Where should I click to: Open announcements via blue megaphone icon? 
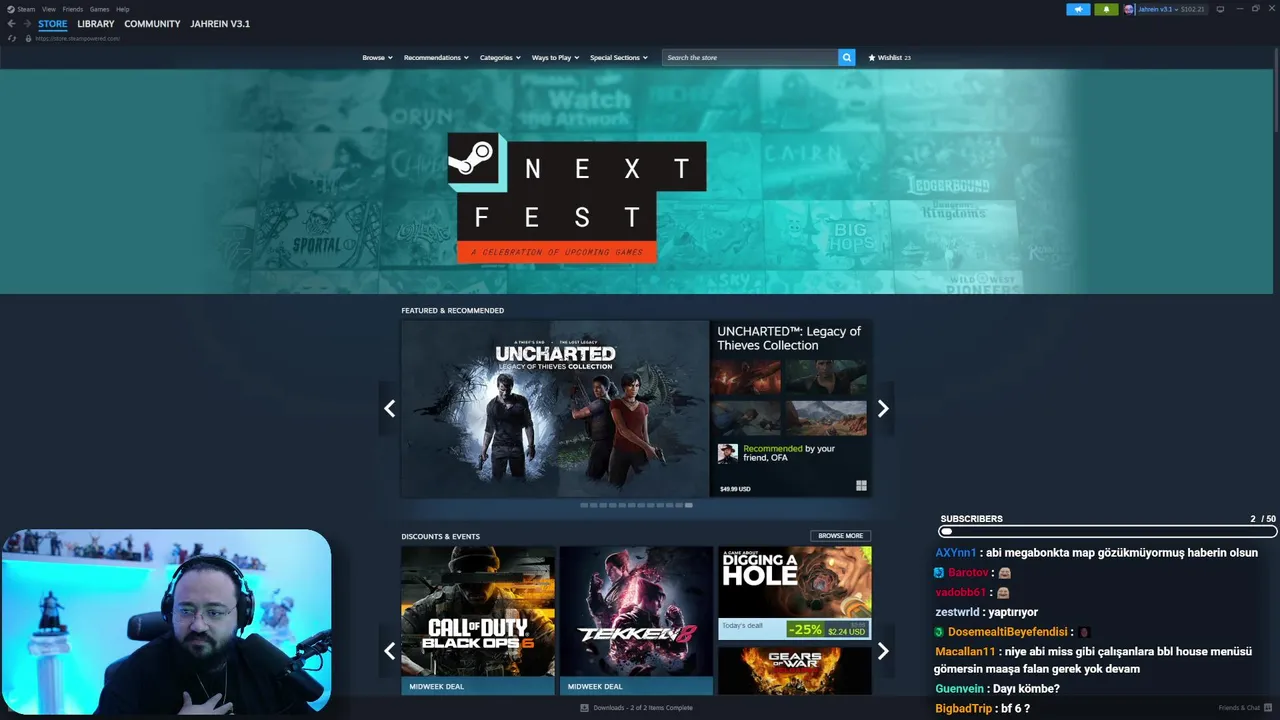pos(1078,9)
